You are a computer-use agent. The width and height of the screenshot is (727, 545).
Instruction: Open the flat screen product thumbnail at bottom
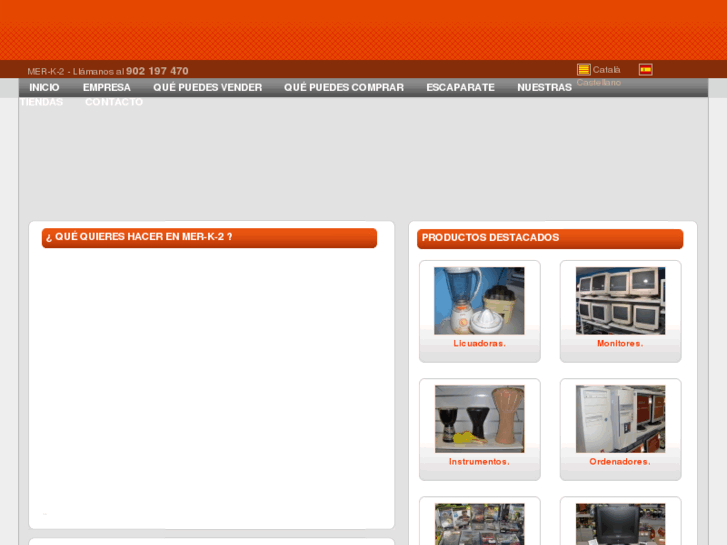pos(620,524)
